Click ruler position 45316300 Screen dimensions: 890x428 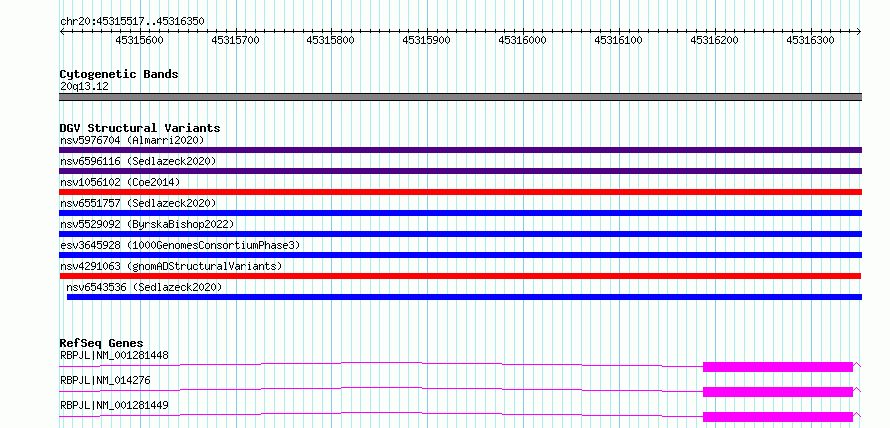click(x=811, y=40)
